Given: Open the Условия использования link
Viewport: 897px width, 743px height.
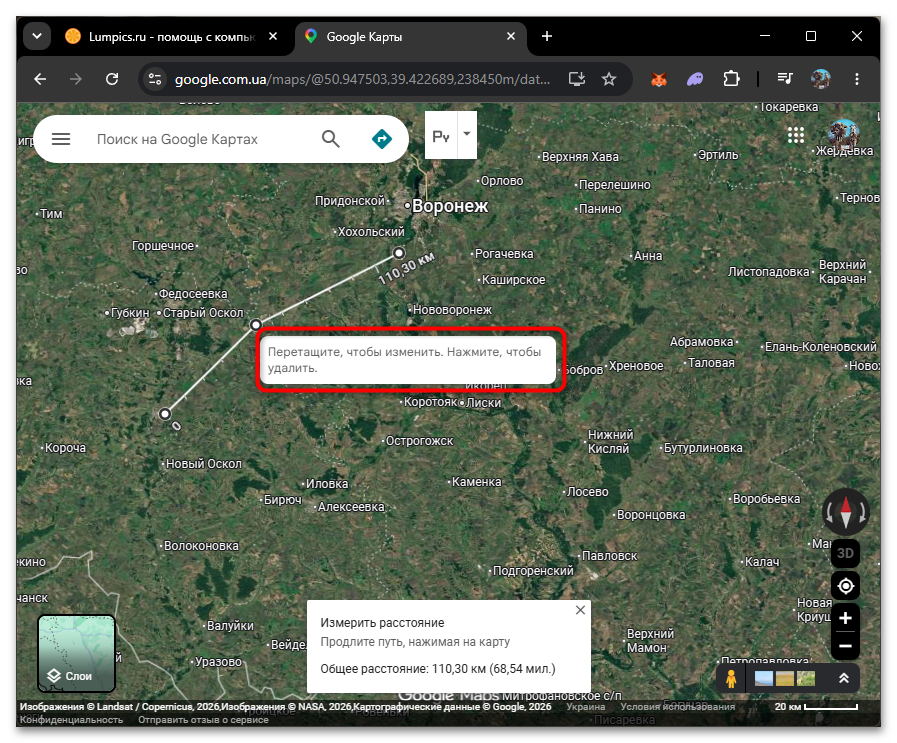Looking at the screenshot, I should pyautogui.click(x=677, y=707).
